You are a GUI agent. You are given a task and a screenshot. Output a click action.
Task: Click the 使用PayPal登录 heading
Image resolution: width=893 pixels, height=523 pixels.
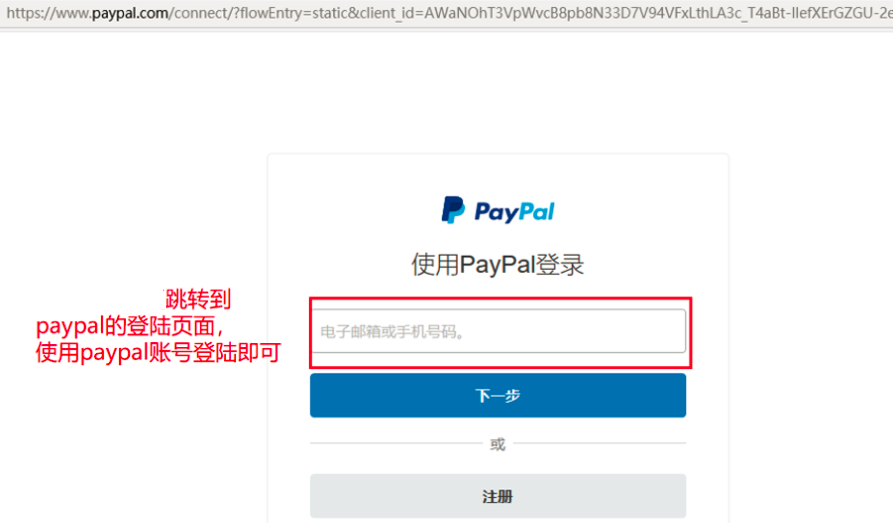point(498,265)
